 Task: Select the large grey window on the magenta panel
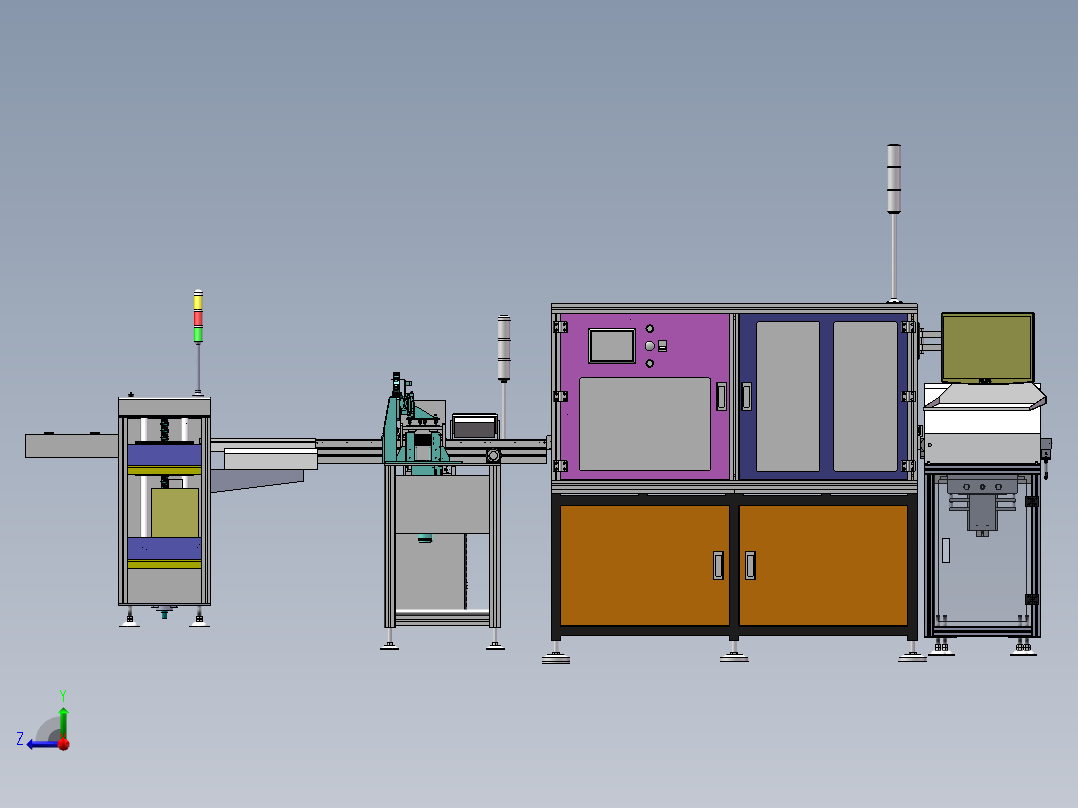[645, 424]
